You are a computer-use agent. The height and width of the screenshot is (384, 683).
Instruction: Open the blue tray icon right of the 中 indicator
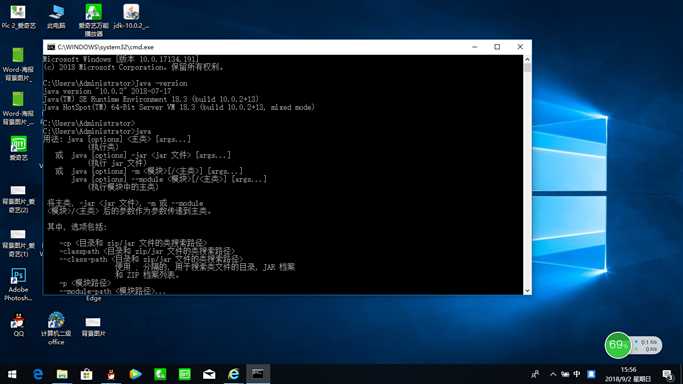pyautogui.click(x=591, y=374)
